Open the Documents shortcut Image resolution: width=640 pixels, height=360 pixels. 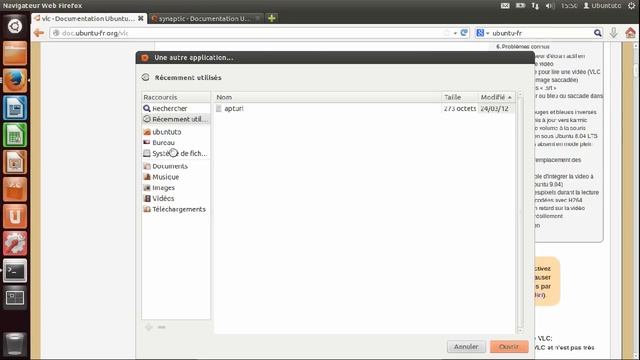(x=176, y=166)
